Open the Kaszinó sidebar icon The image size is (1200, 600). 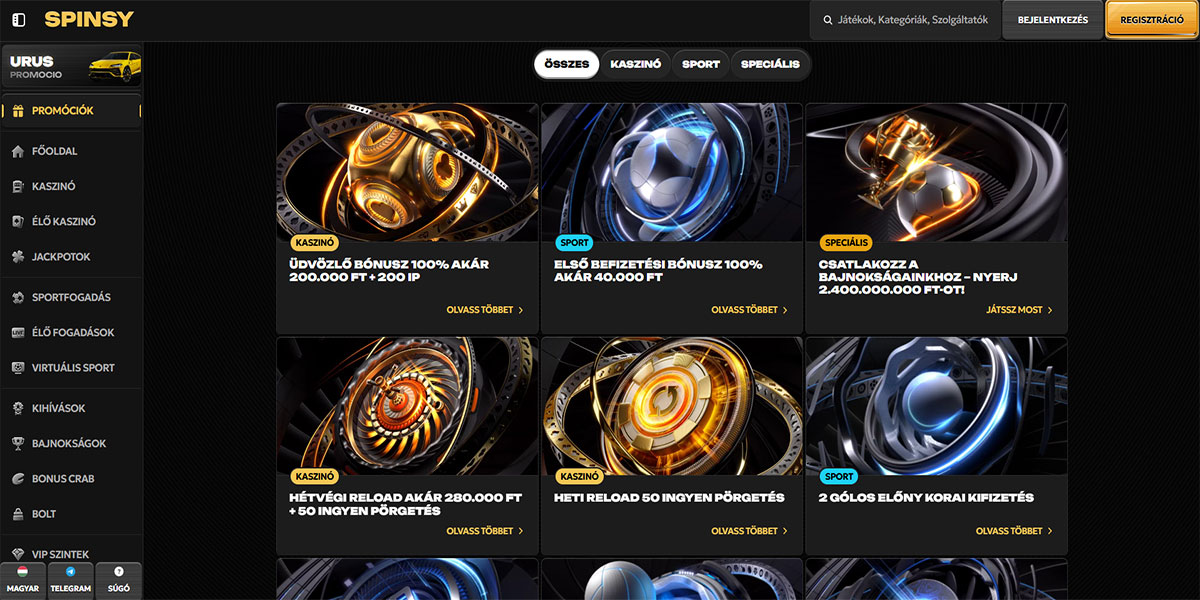pos(18,186)
